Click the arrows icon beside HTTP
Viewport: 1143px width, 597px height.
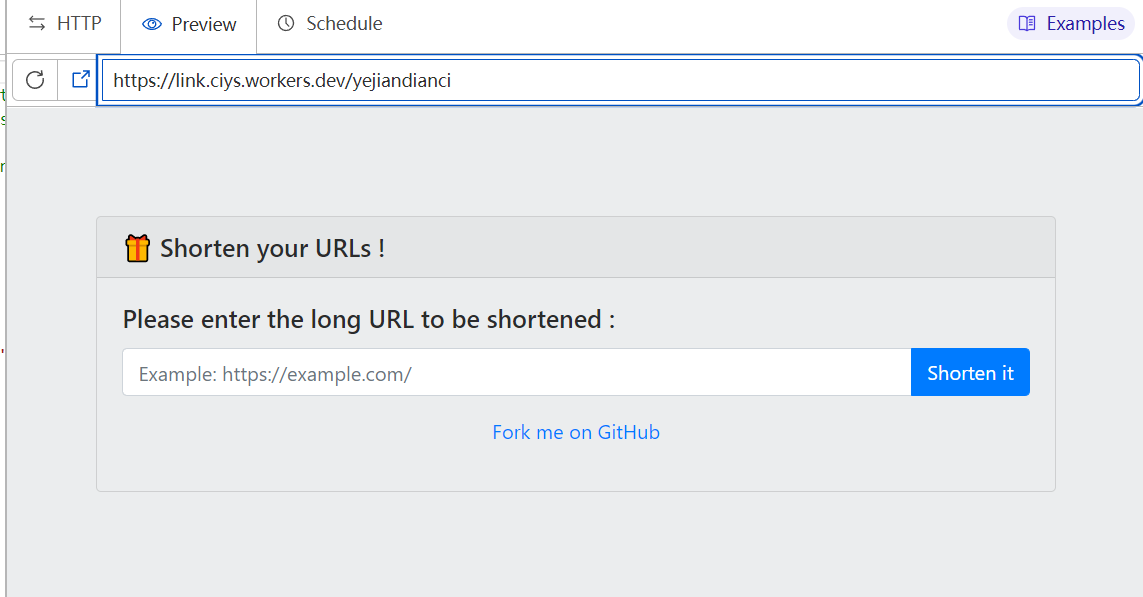click(37, 23)
